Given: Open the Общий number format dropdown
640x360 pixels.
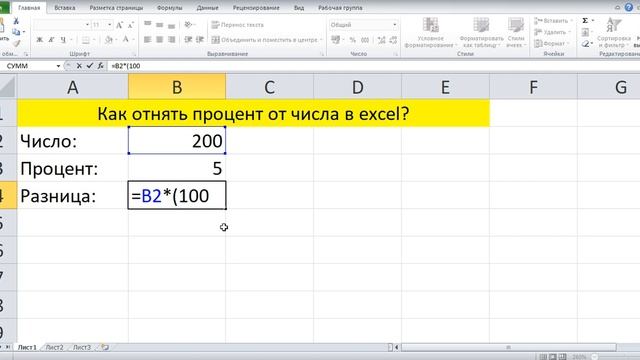Looking at the screenshot, I should 394,25.
